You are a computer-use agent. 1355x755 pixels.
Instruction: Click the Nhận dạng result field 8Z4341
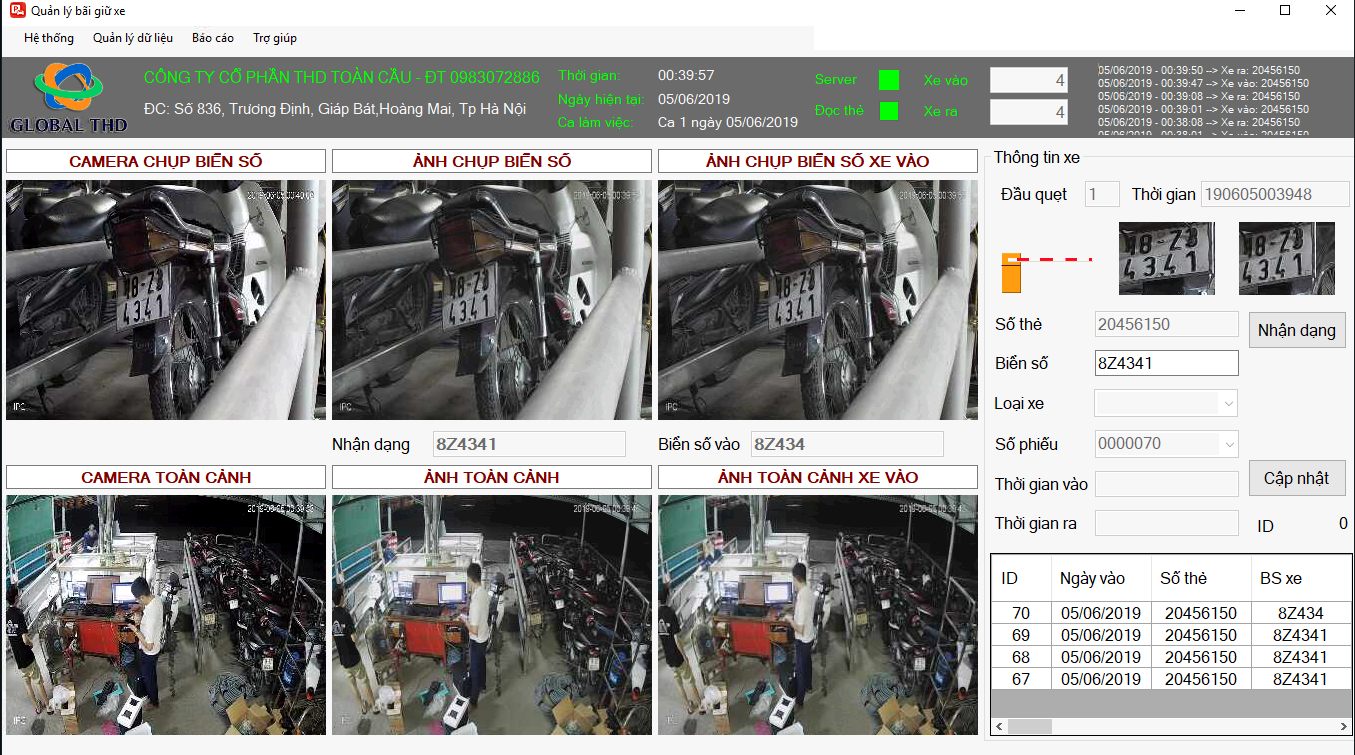pyautogui.click(x=529, y=444)
